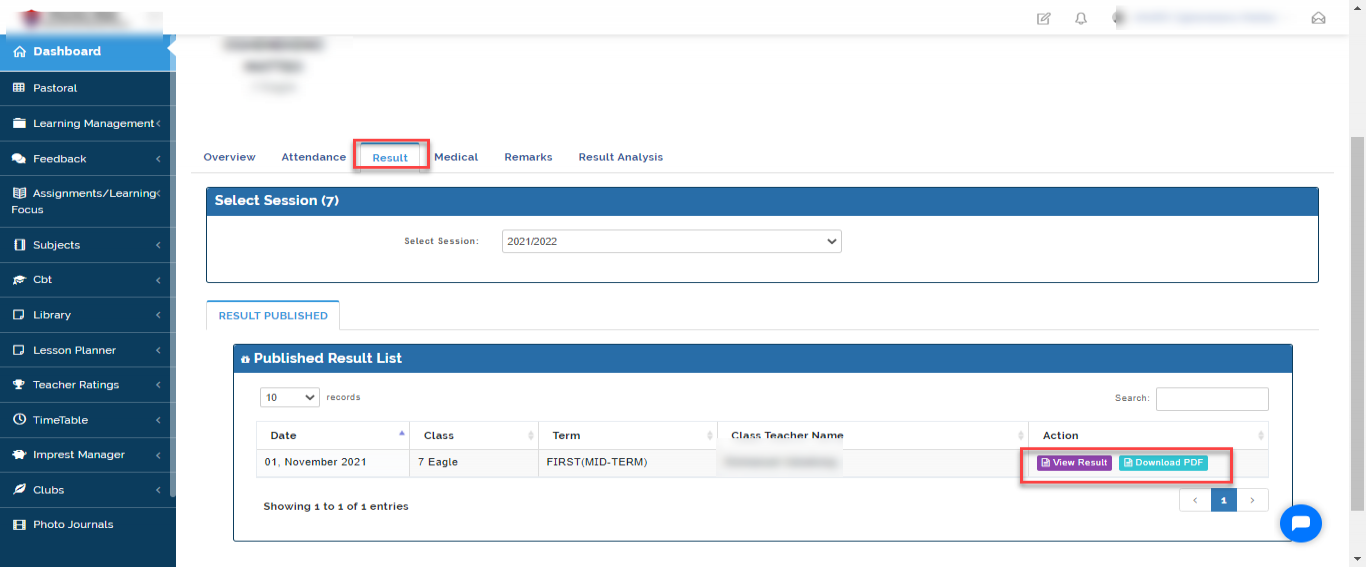Open the Dashboard home icon
This screenshot has width=1366, height=567.
19,51
